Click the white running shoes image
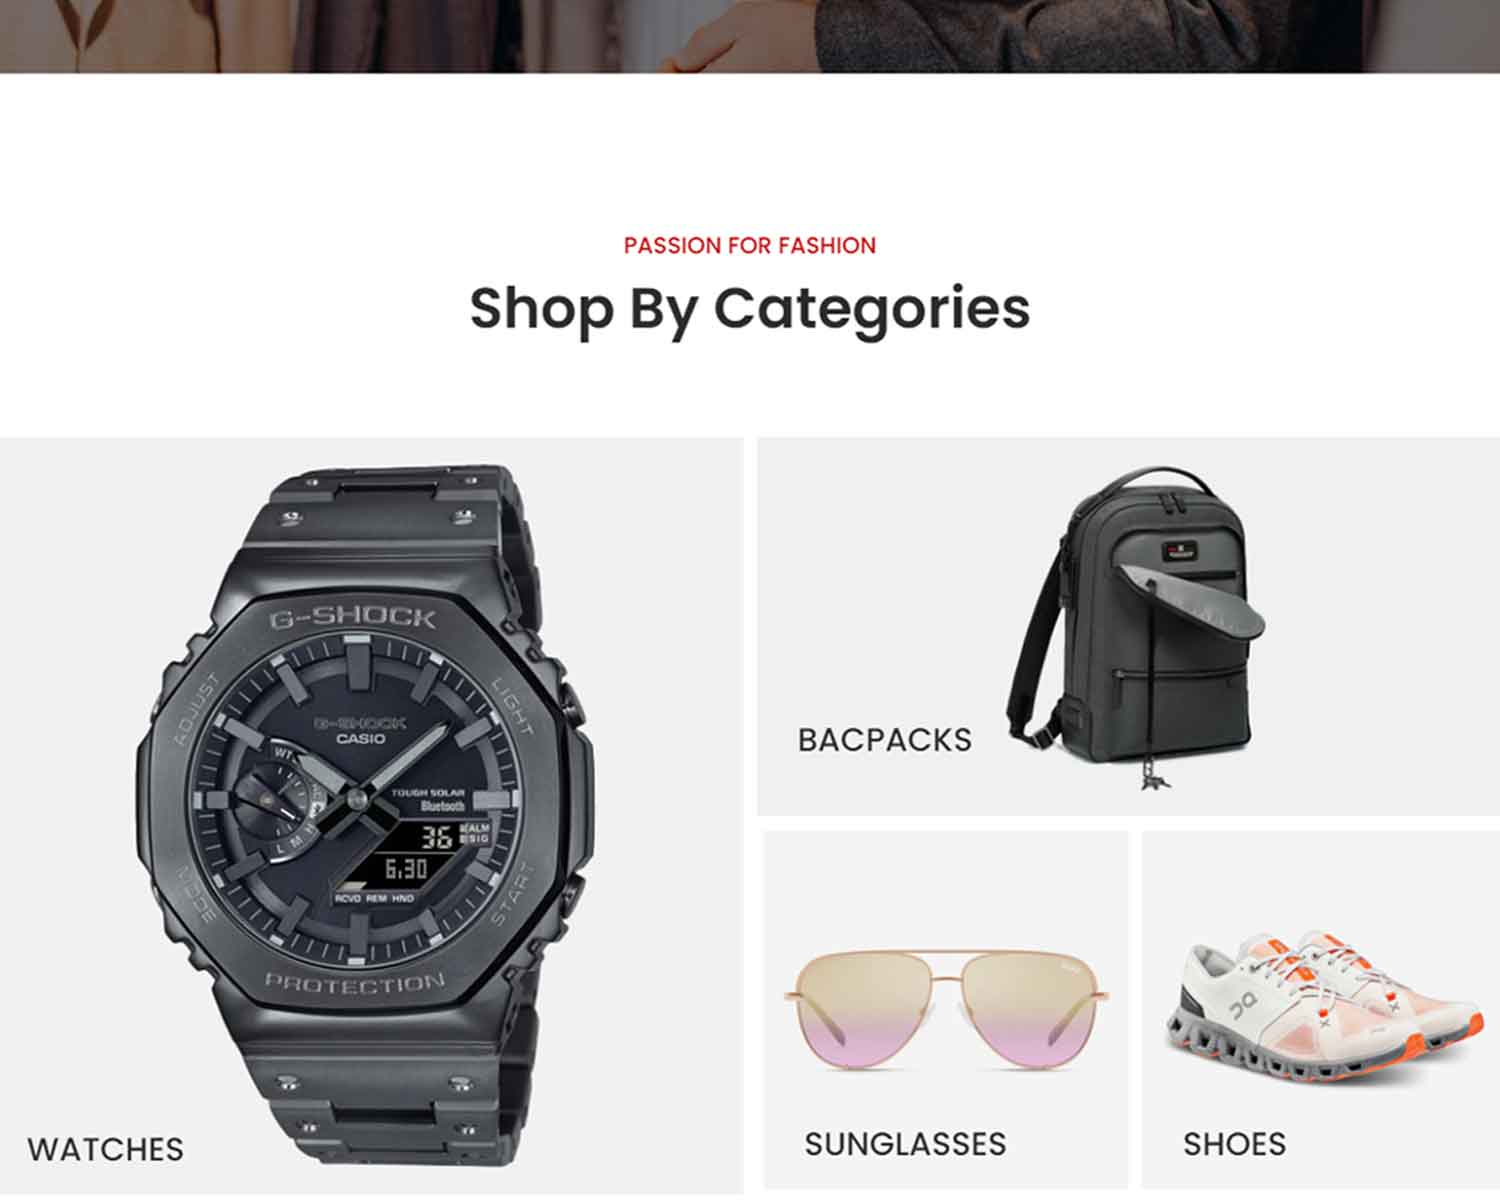 tap(1324, 1008)
